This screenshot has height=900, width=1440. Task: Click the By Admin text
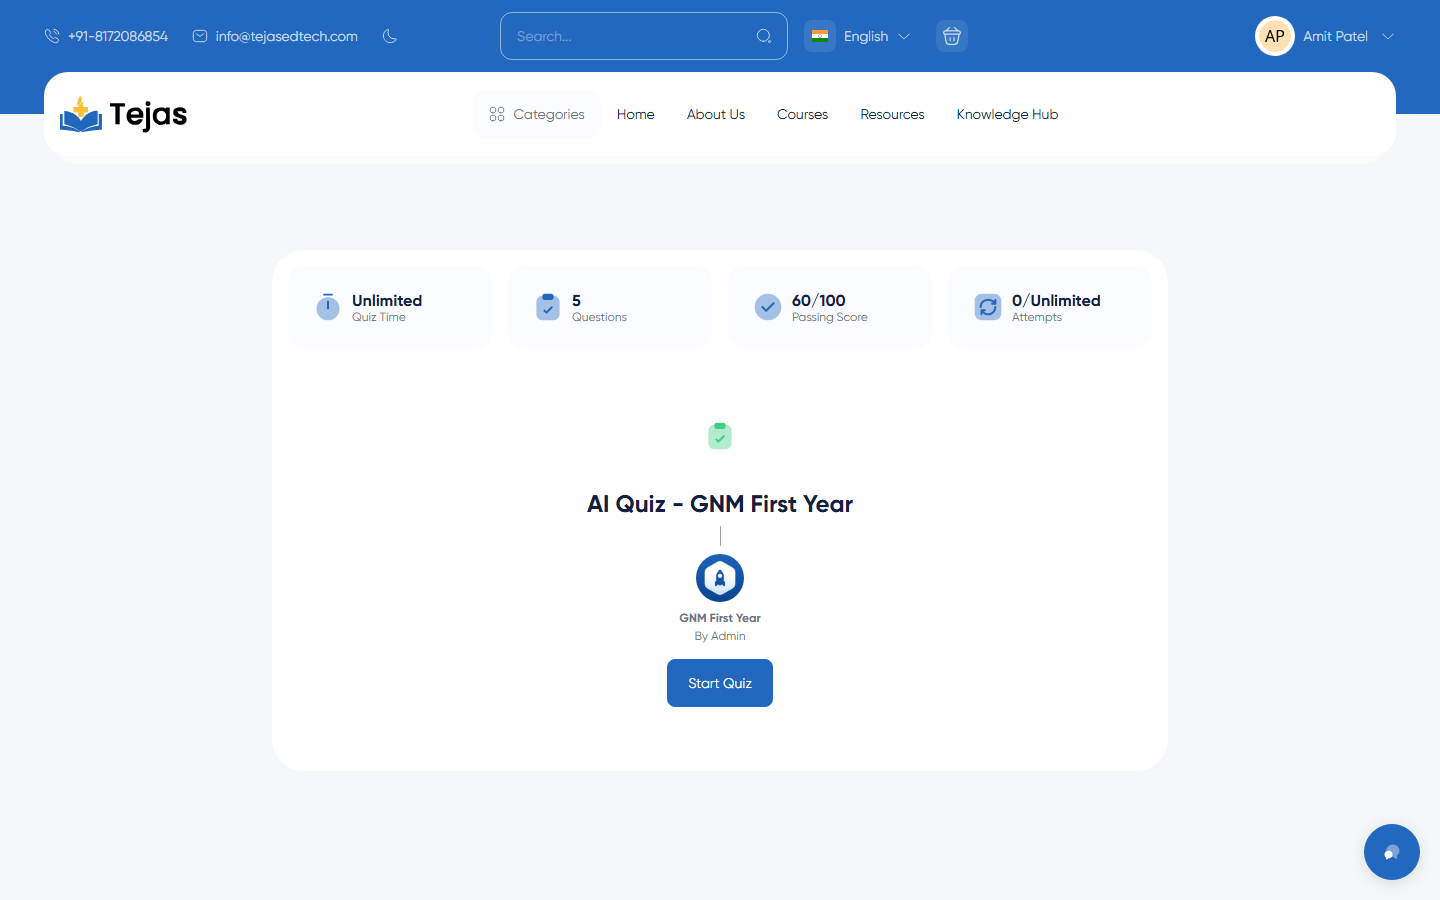click(720, 636)
